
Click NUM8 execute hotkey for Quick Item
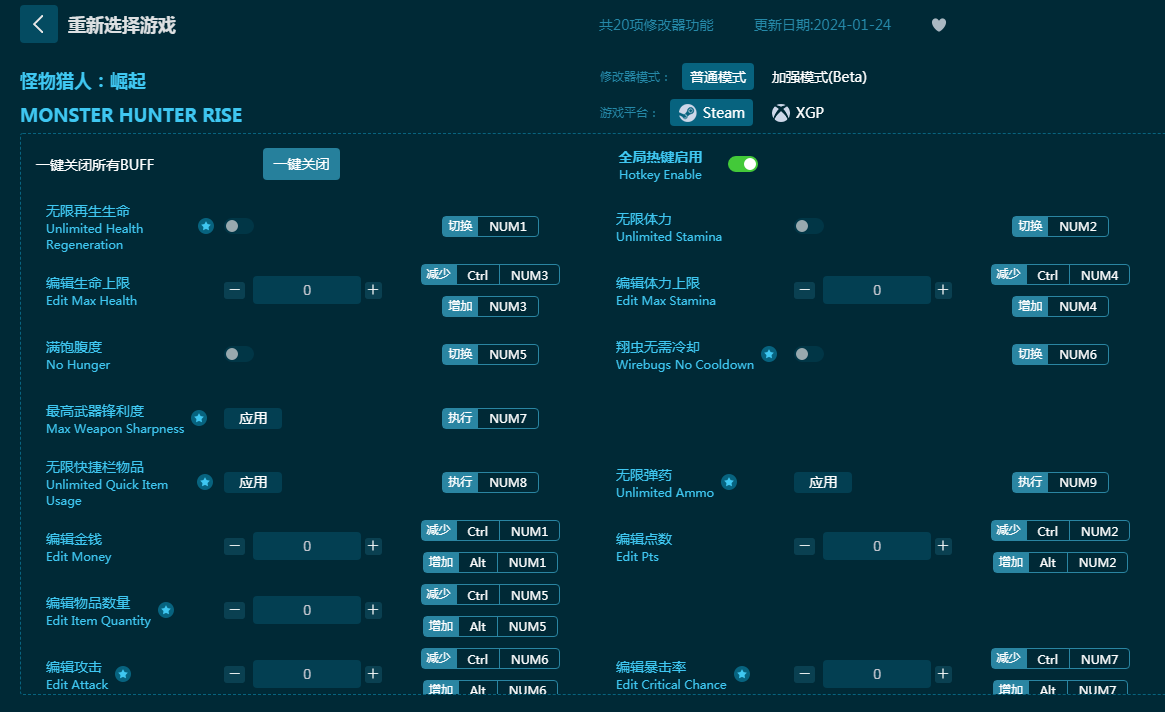coord(490,482)
